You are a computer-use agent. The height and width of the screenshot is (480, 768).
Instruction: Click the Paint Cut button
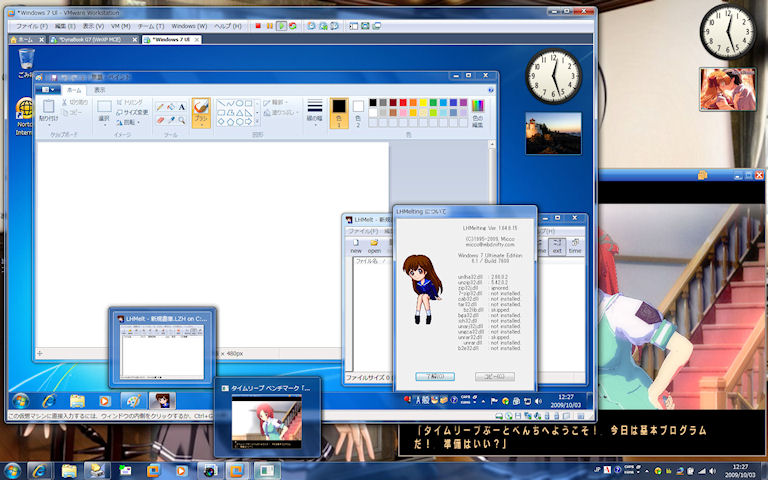click(75, 102)
